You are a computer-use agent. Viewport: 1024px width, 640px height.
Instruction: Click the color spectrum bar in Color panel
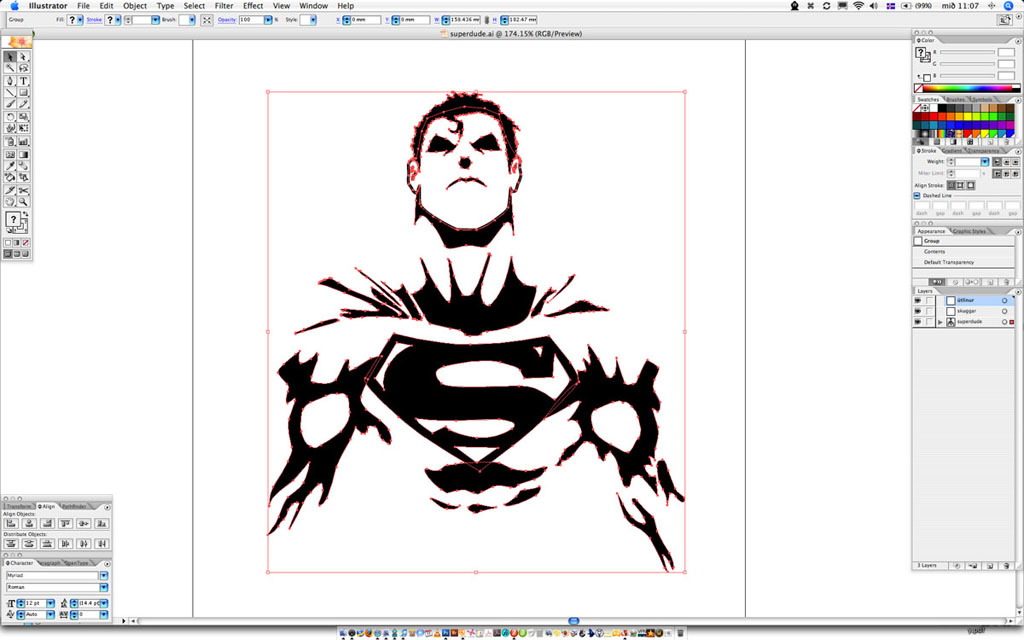967,88
